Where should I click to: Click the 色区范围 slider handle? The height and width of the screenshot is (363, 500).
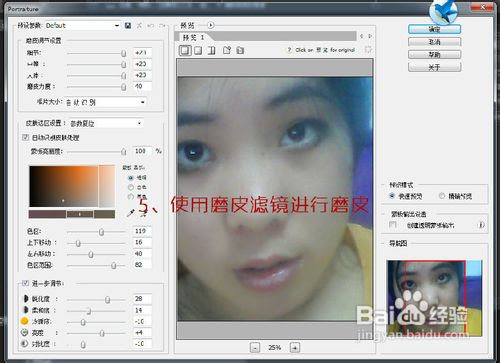[x=114, y=265]
